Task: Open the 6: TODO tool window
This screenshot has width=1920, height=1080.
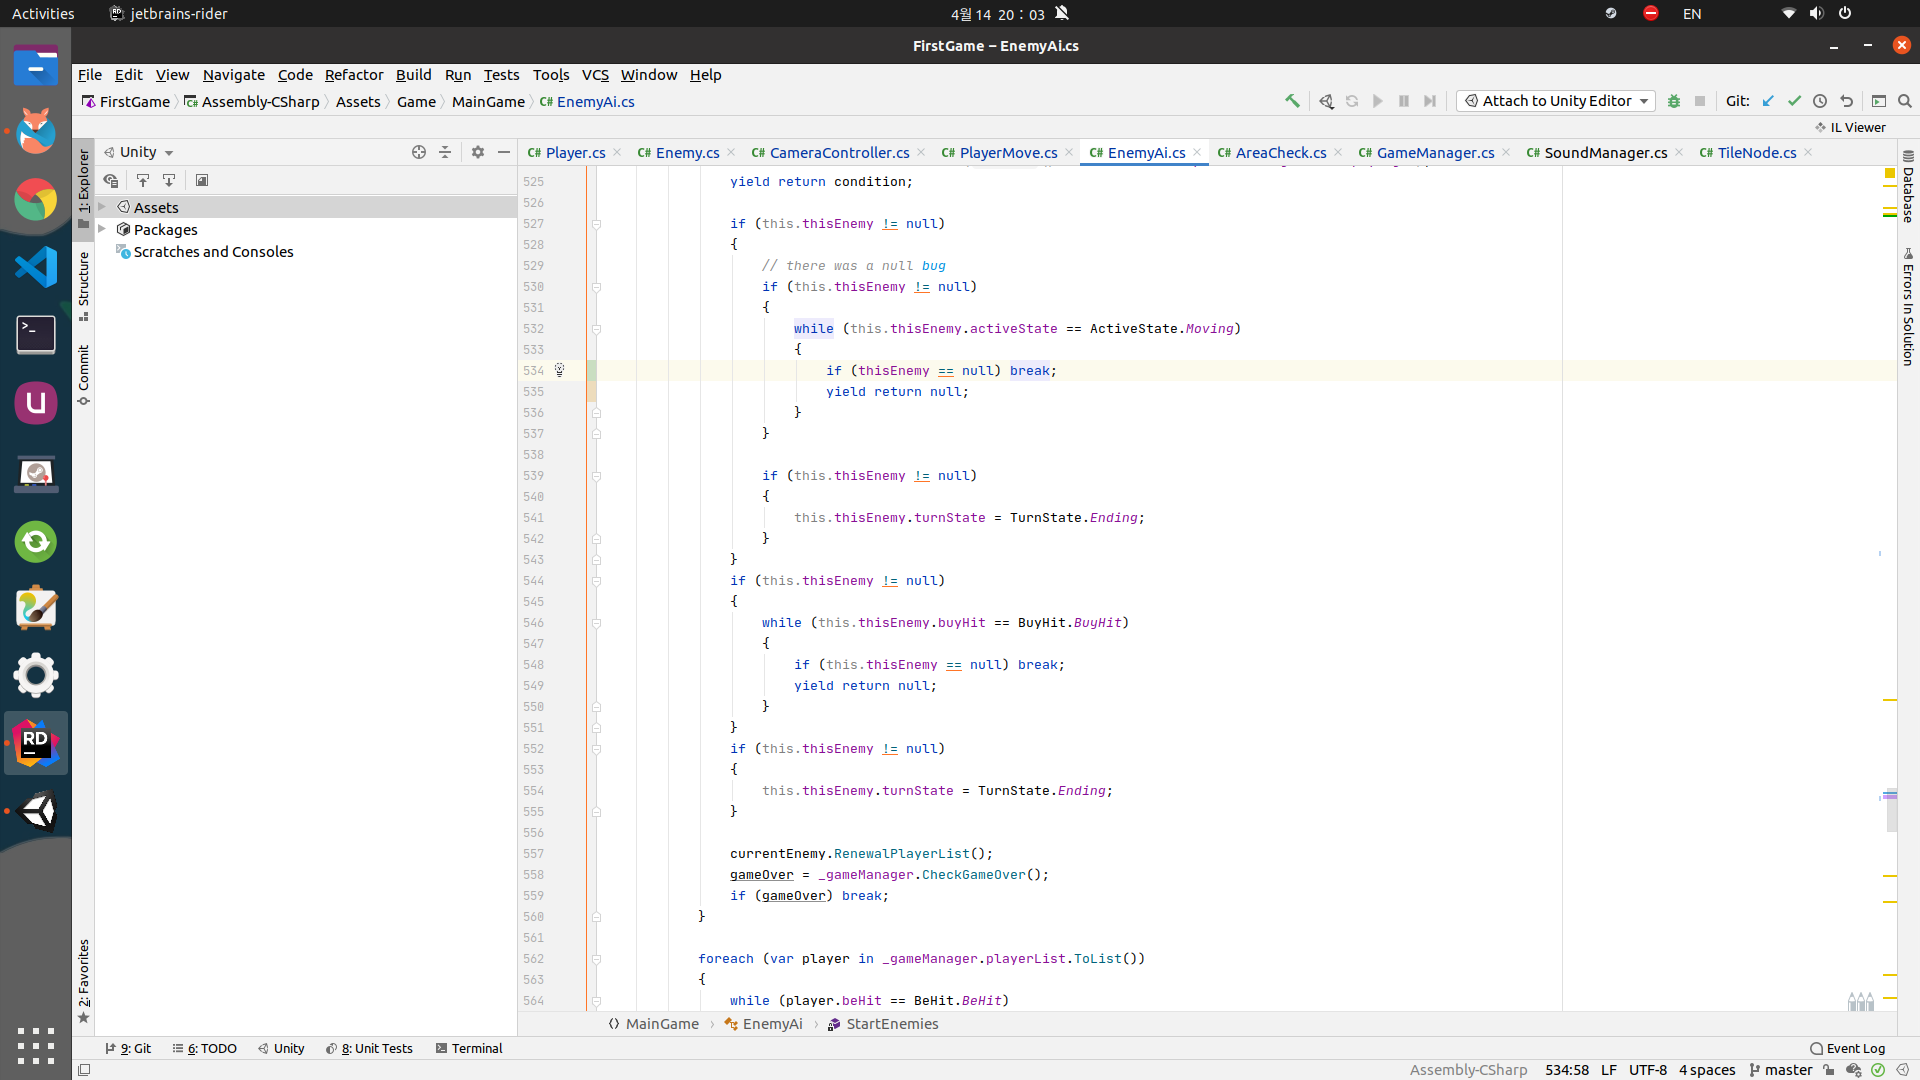Action: [205, 1049]
